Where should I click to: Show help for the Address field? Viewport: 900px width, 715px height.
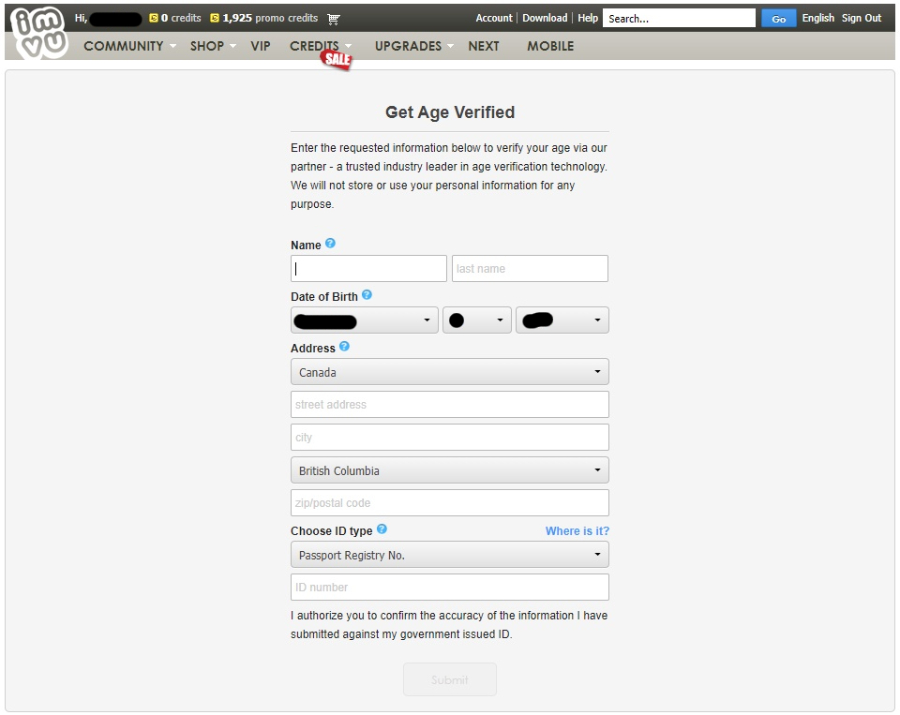click(344, 347)
